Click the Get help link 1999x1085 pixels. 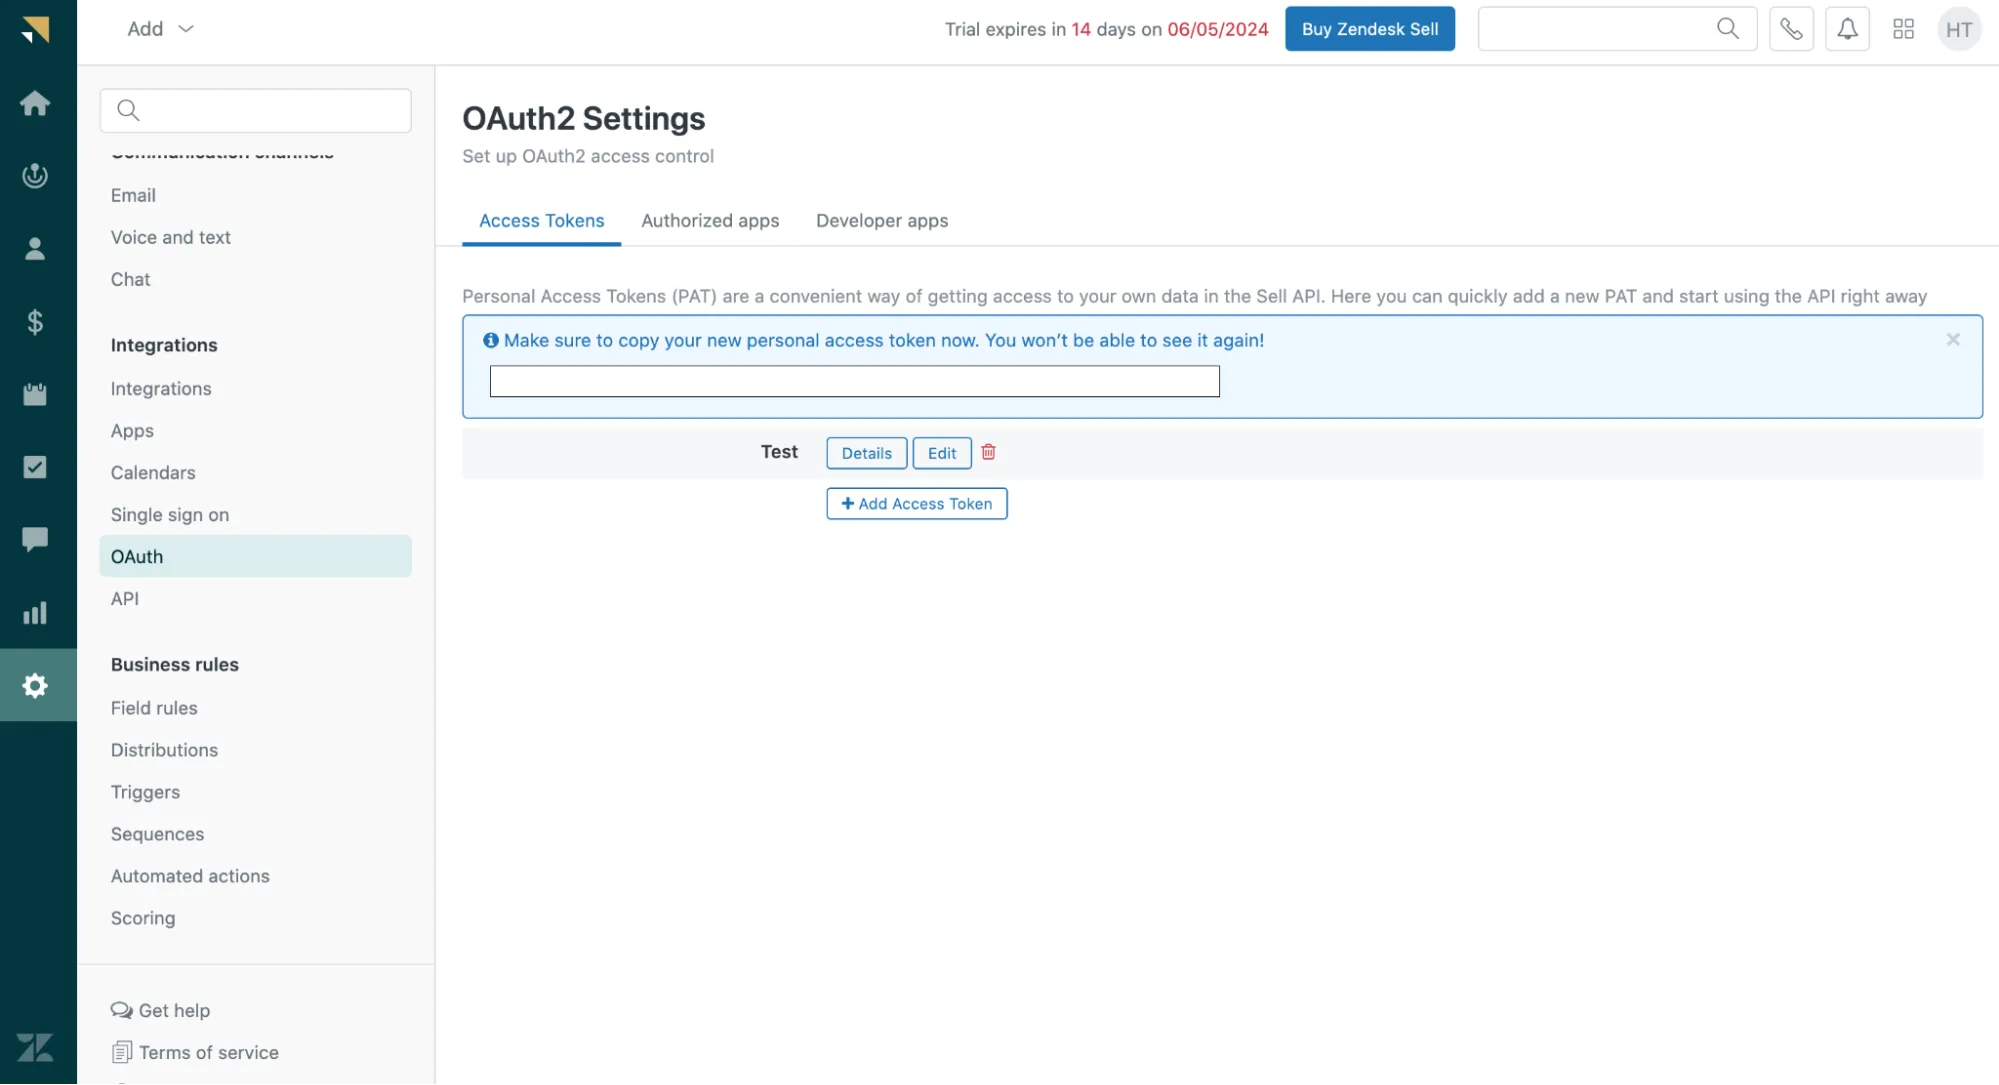click(x=161, y=1010)
